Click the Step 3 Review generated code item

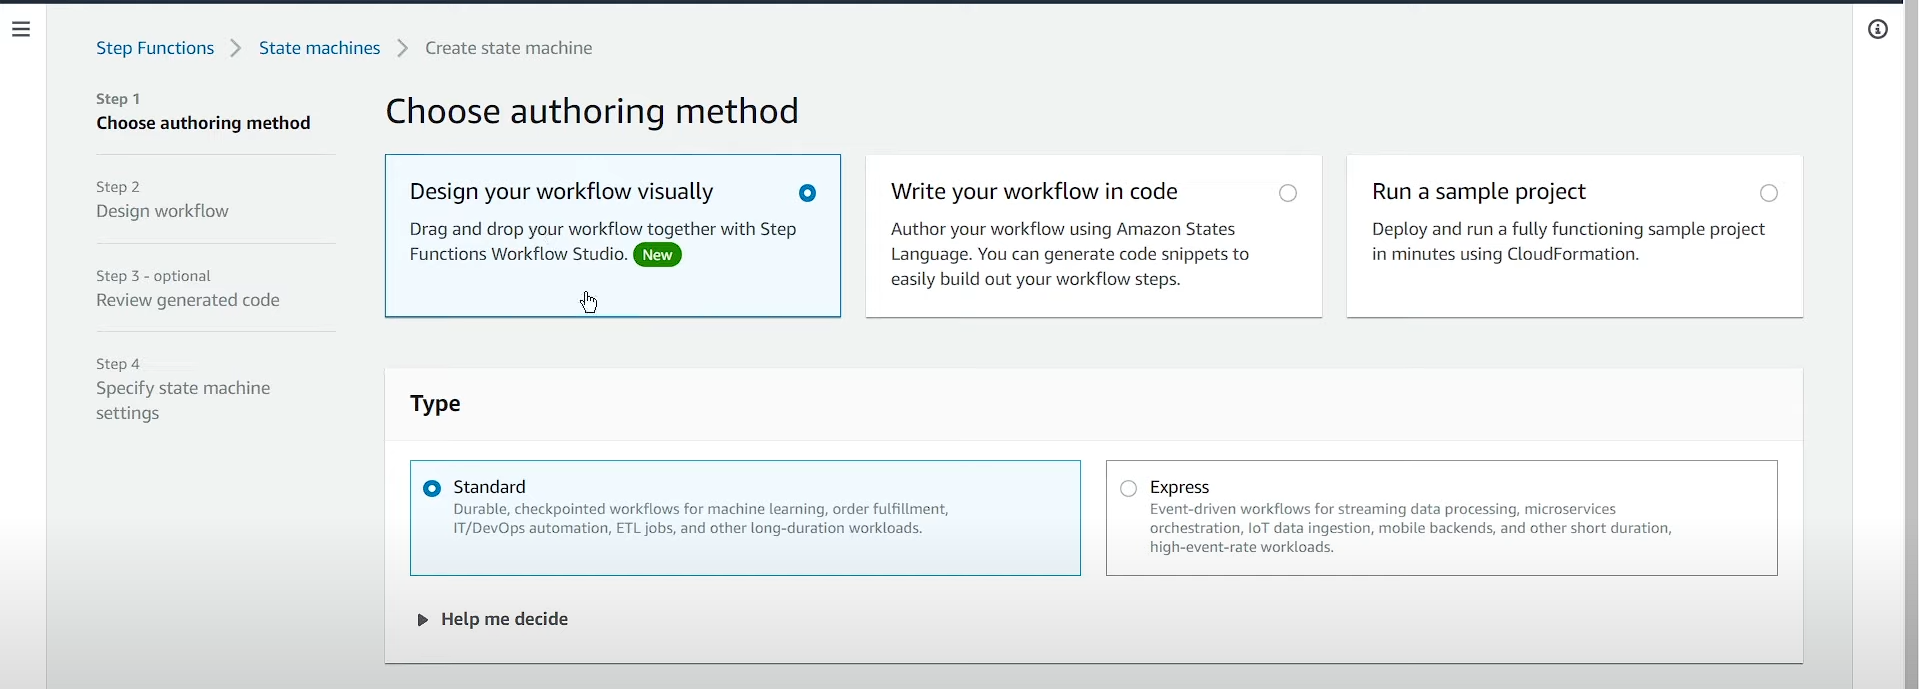coord(188,289)
